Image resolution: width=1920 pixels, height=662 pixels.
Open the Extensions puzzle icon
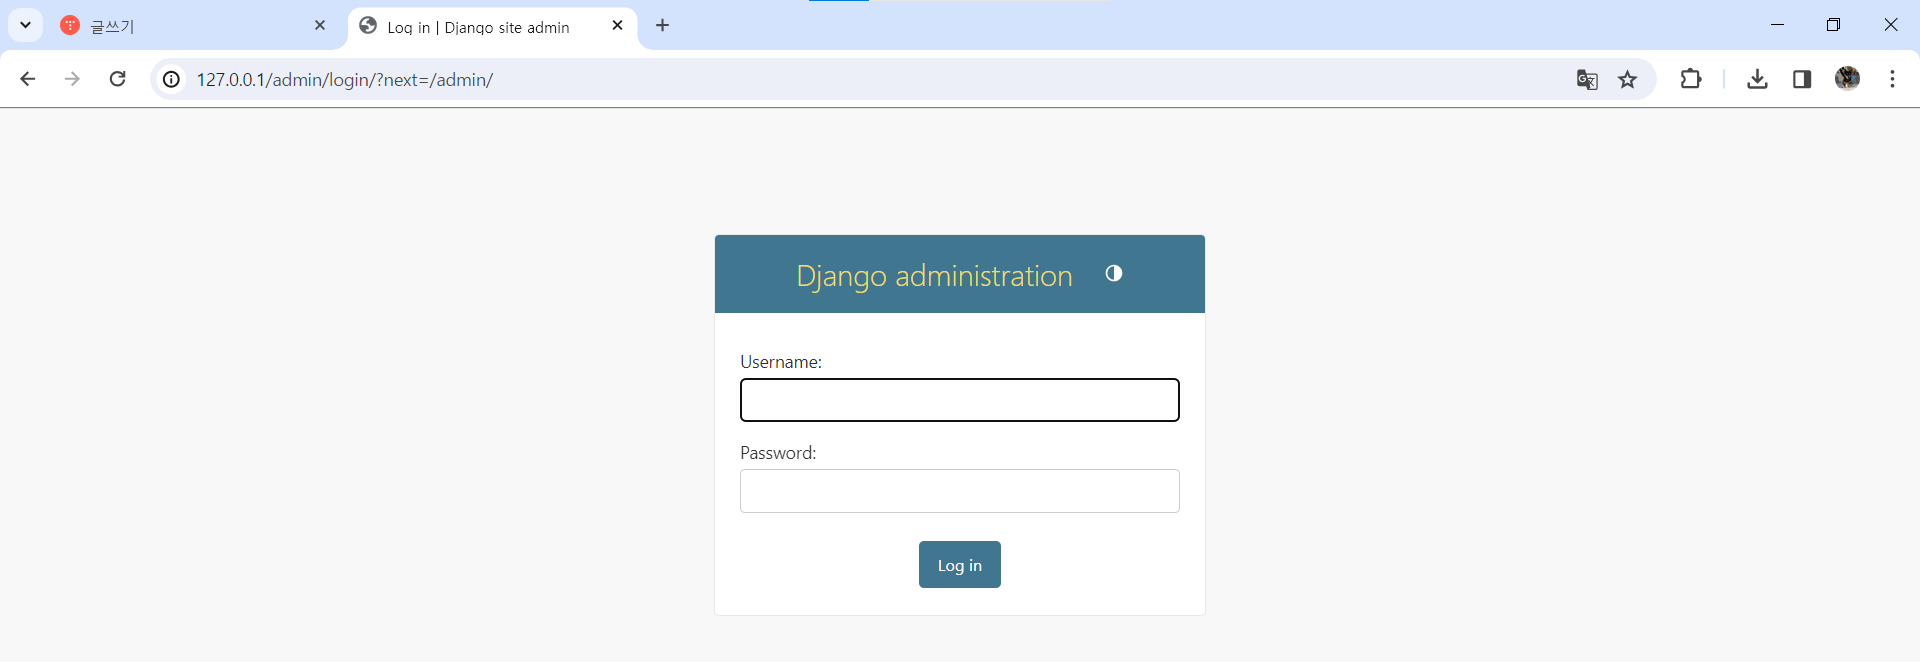(x=1691, y=79)
